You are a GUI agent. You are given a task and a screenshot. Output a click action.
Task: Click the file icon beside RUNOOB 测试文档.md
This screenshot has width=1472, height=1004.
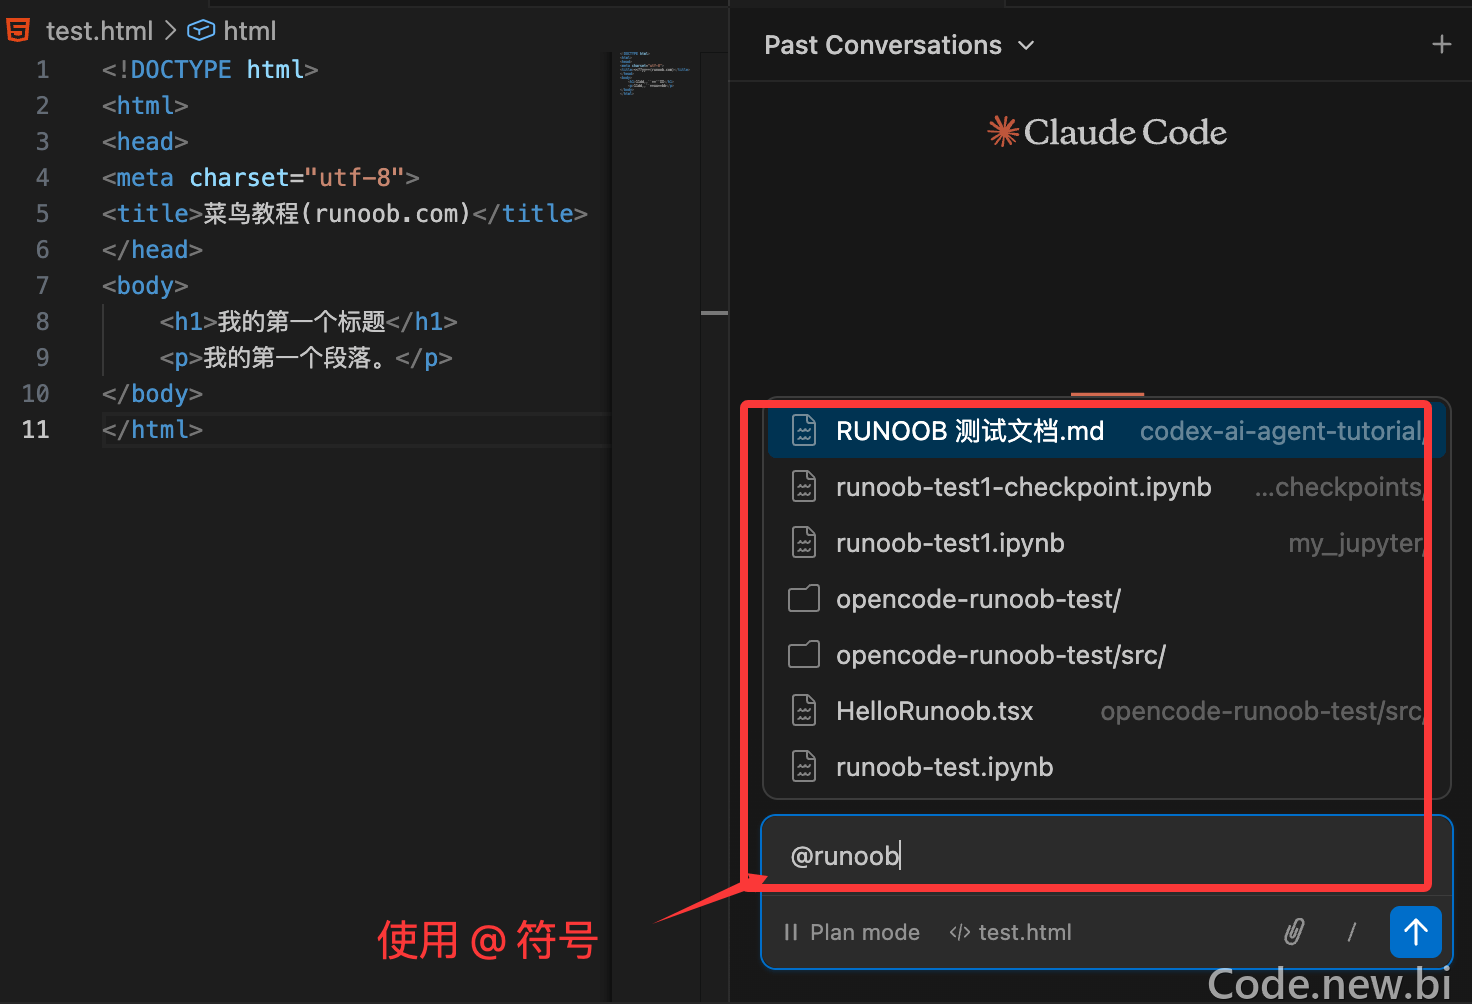tap(804, 431)
